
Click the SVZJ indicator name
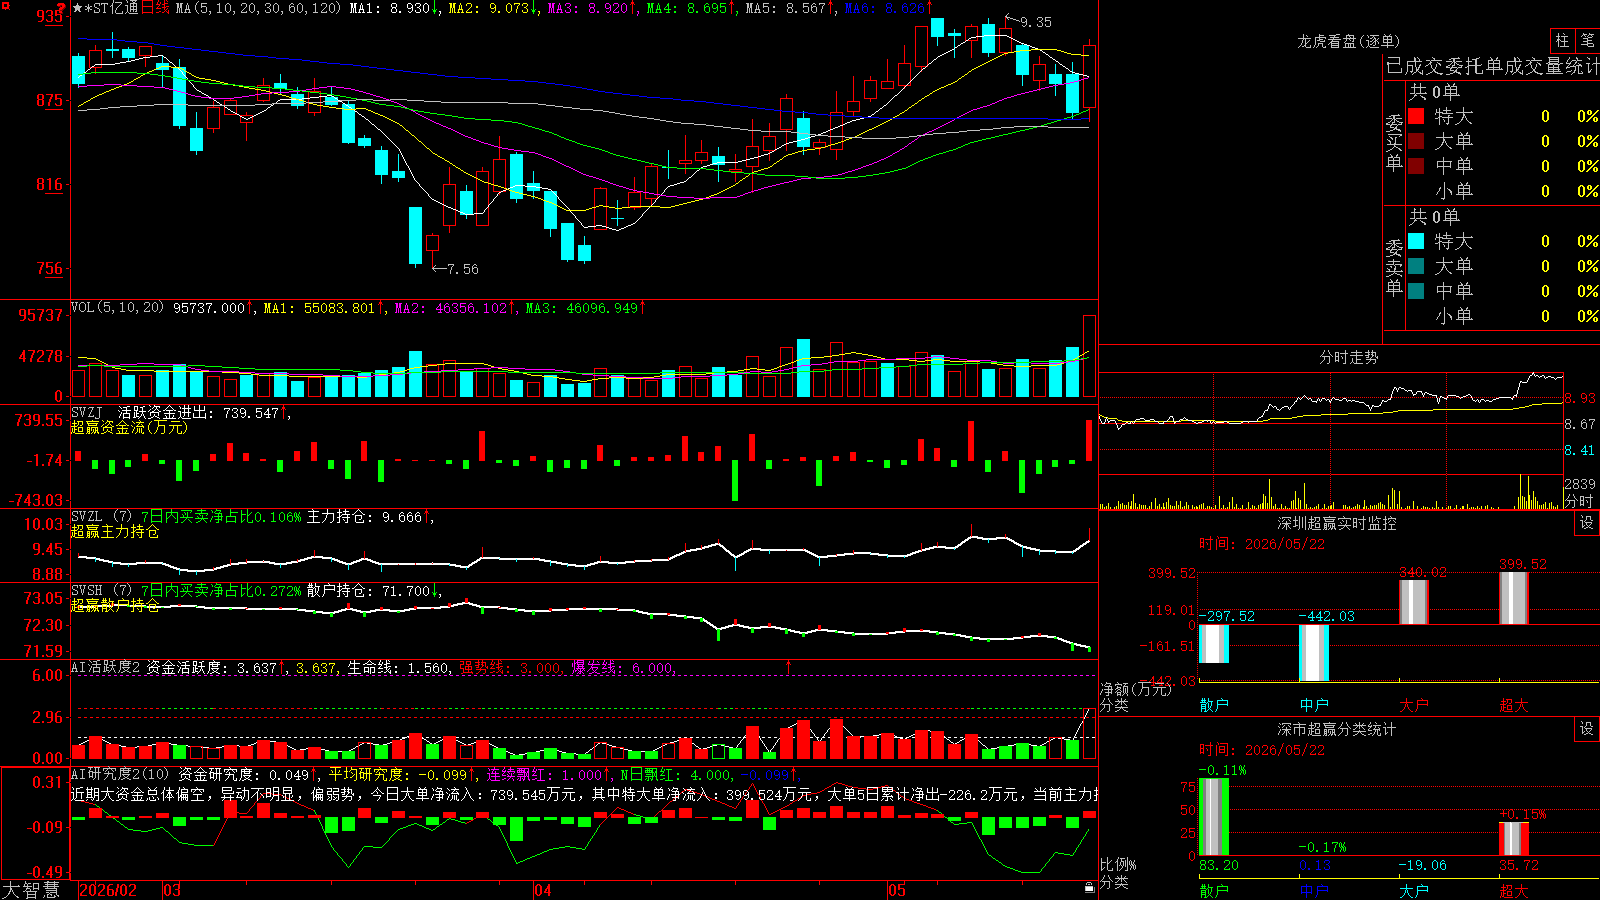point(87,413)
